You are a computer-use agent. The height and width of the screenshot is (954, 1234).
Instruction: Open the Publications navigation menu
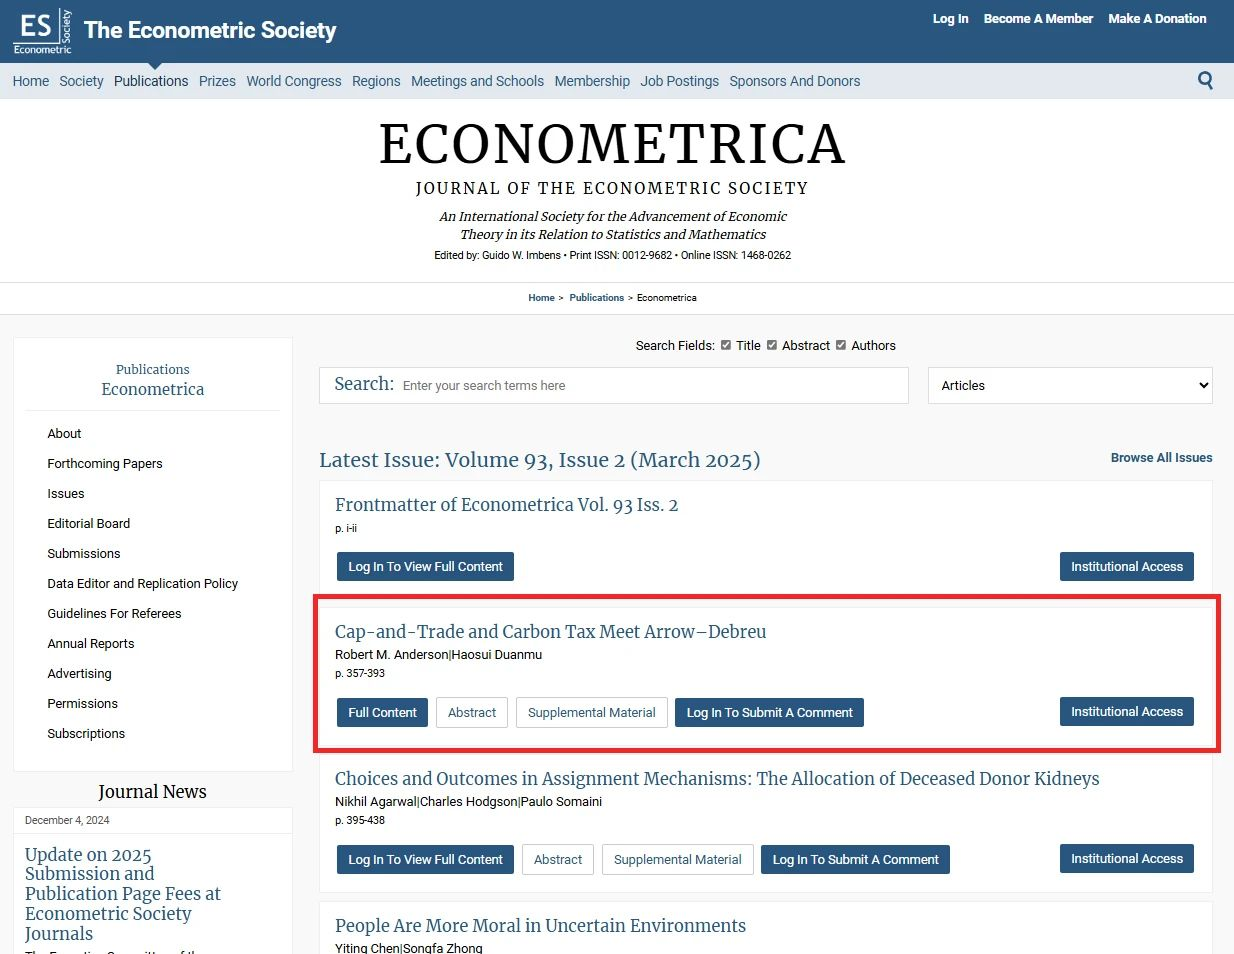click(x=151, y=81)
